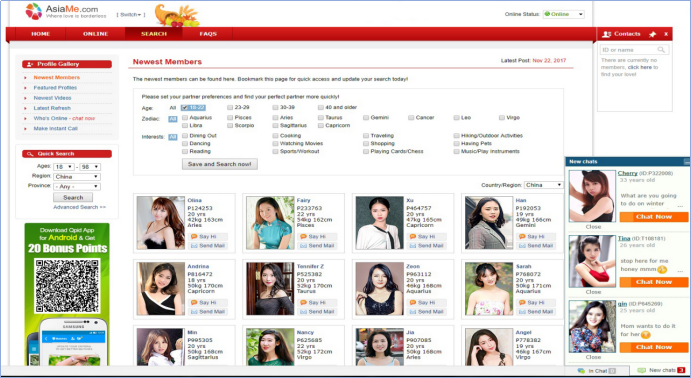Open the ONLINE menu tab
Image resolution: width=691 pixels, height=378 pixels.
click(x=95, y=34)
